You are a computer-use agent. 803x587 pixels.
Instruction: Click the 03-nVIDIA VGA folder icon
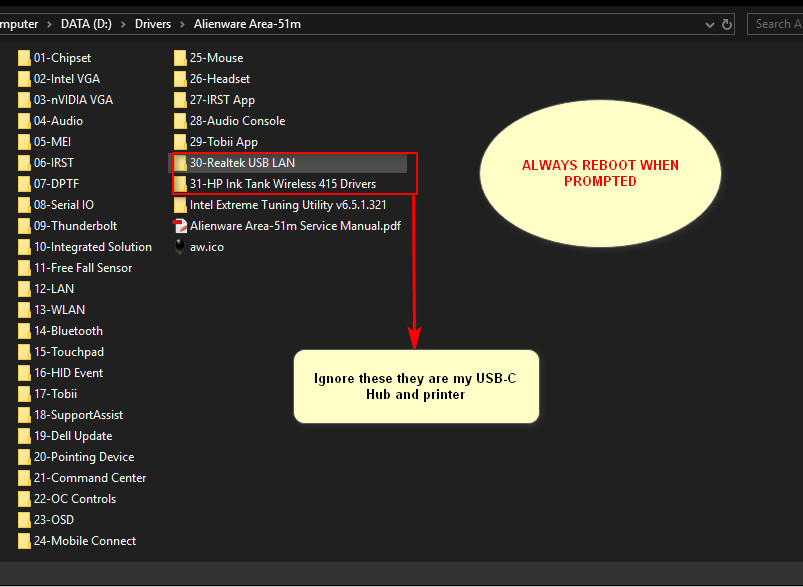tap(24, 100)
